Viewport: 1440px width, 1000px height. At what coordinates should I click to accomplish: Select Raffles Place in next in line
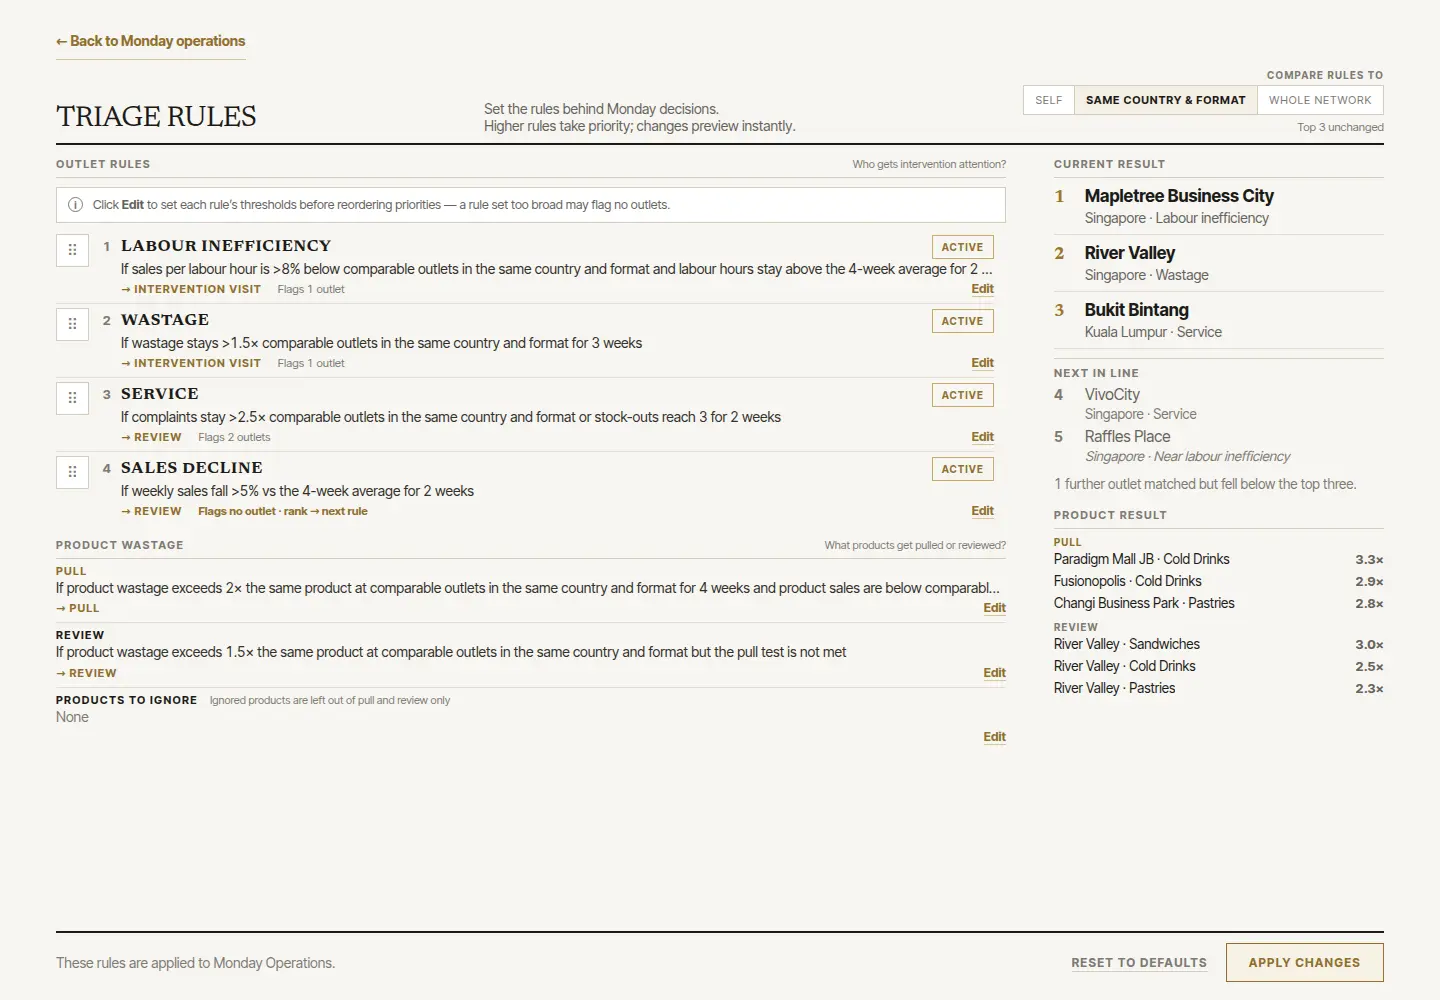(1218, 446)
